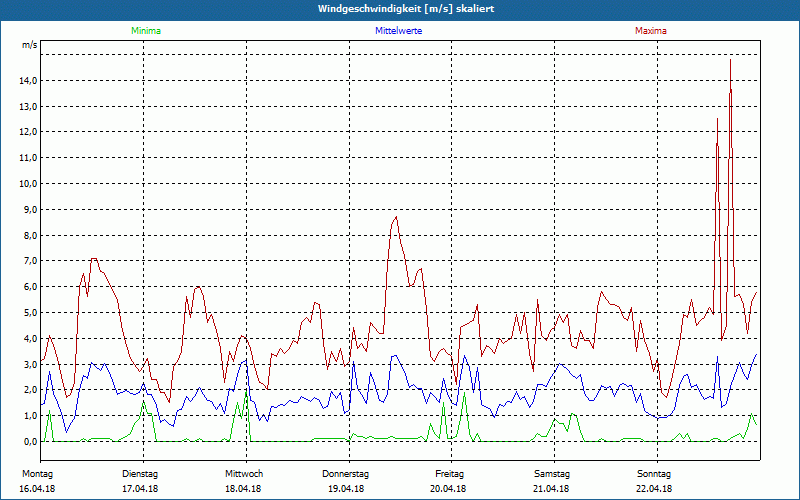800x500 pixels.
Task: Click the 'Mittwoch' day label
Action: tap(244, 474)
